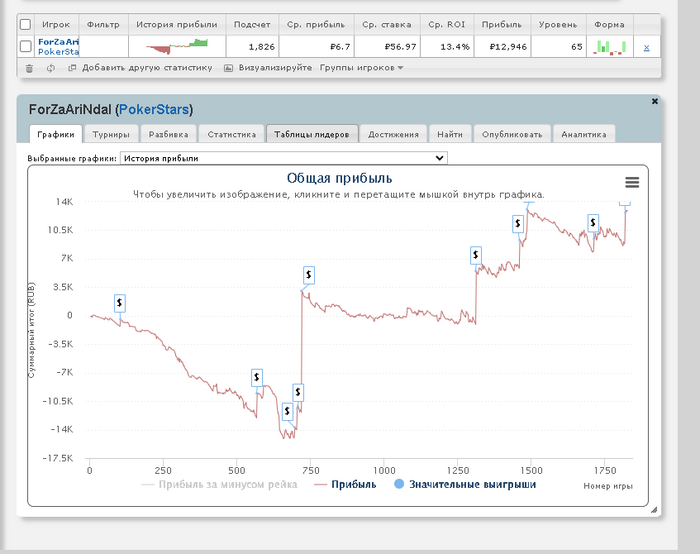Click the profit history sparkline in the table row

[177, 46]
